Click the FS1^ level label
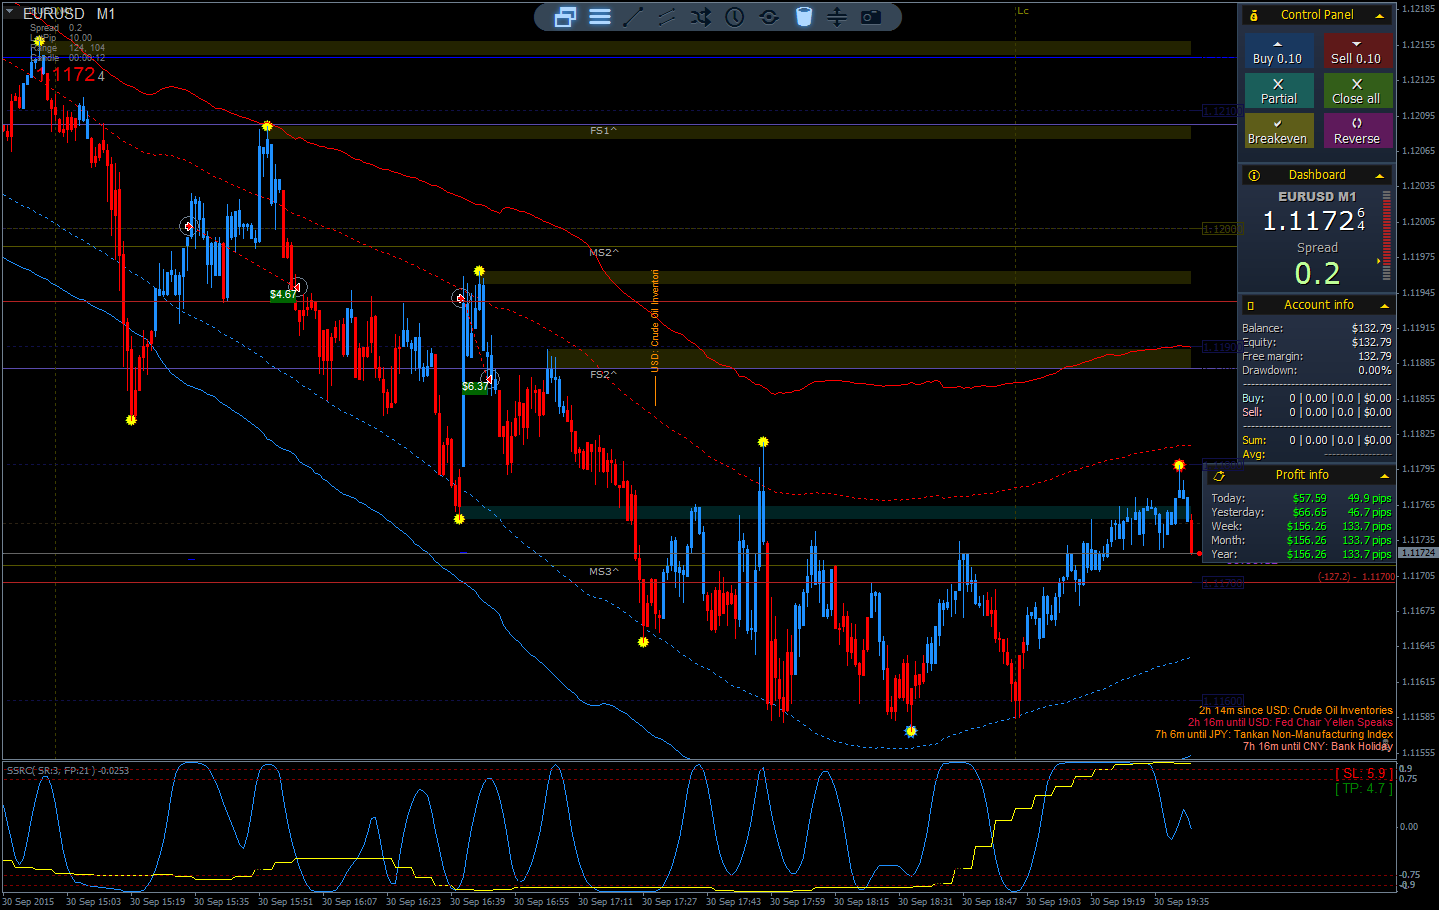The image size is (1439, 910). (x=603, y=131)
